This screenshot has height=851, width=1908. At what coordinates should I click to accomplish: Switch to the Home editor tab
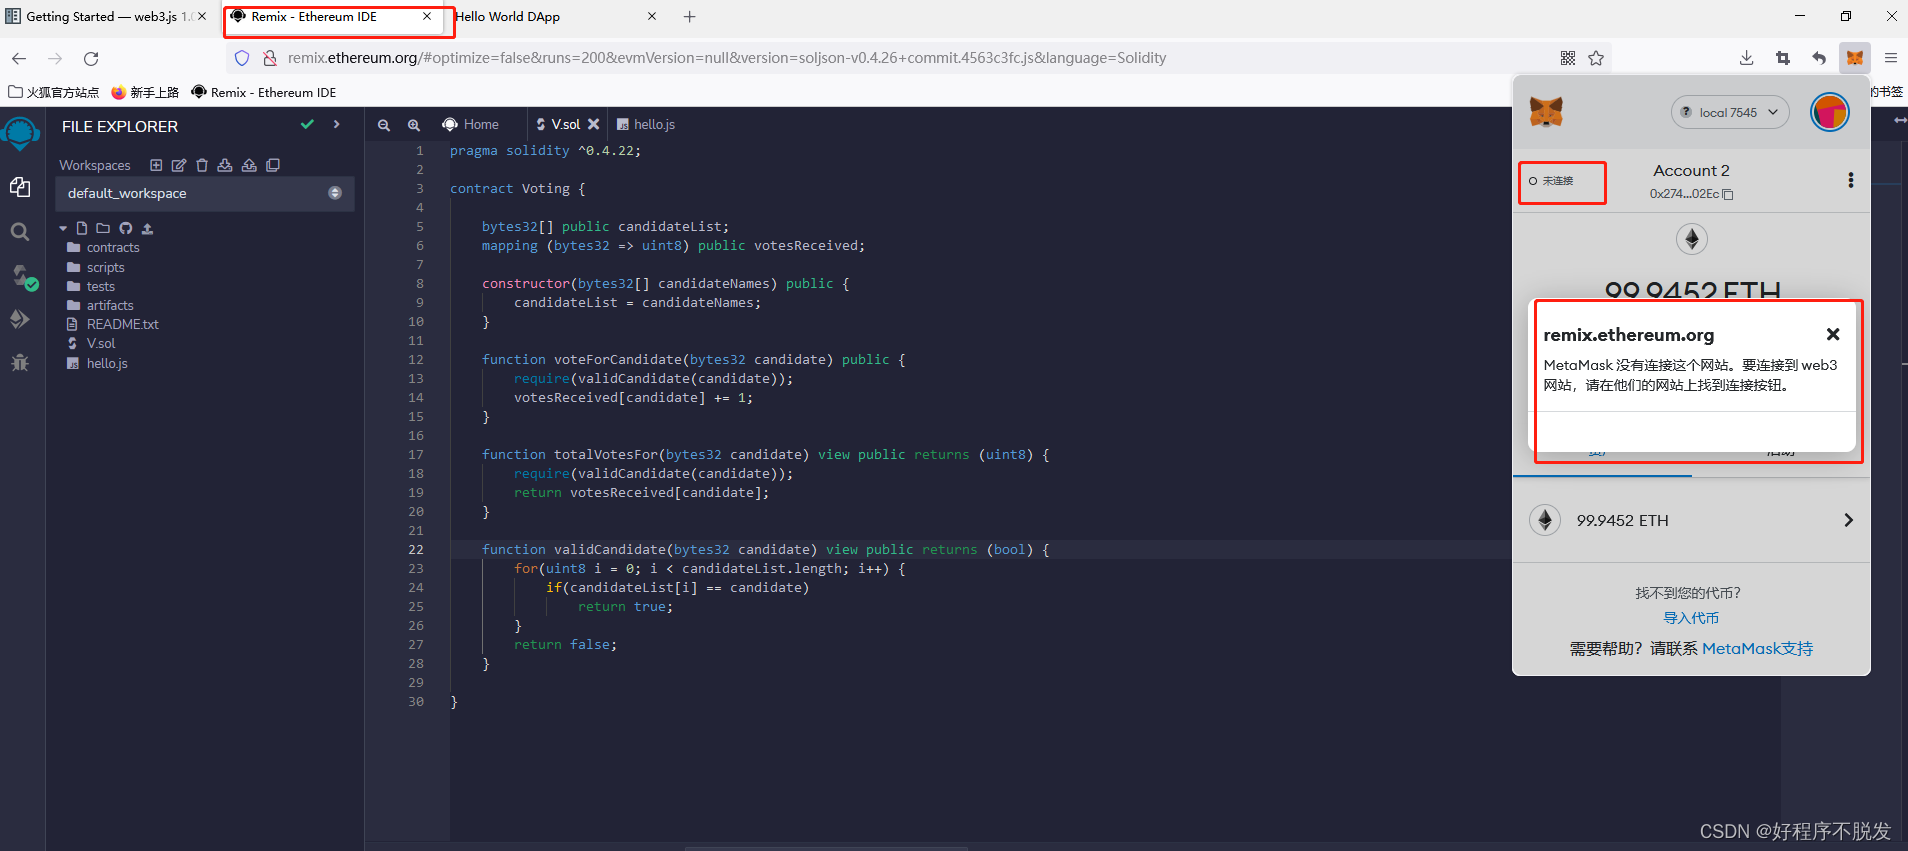point(471,125)
